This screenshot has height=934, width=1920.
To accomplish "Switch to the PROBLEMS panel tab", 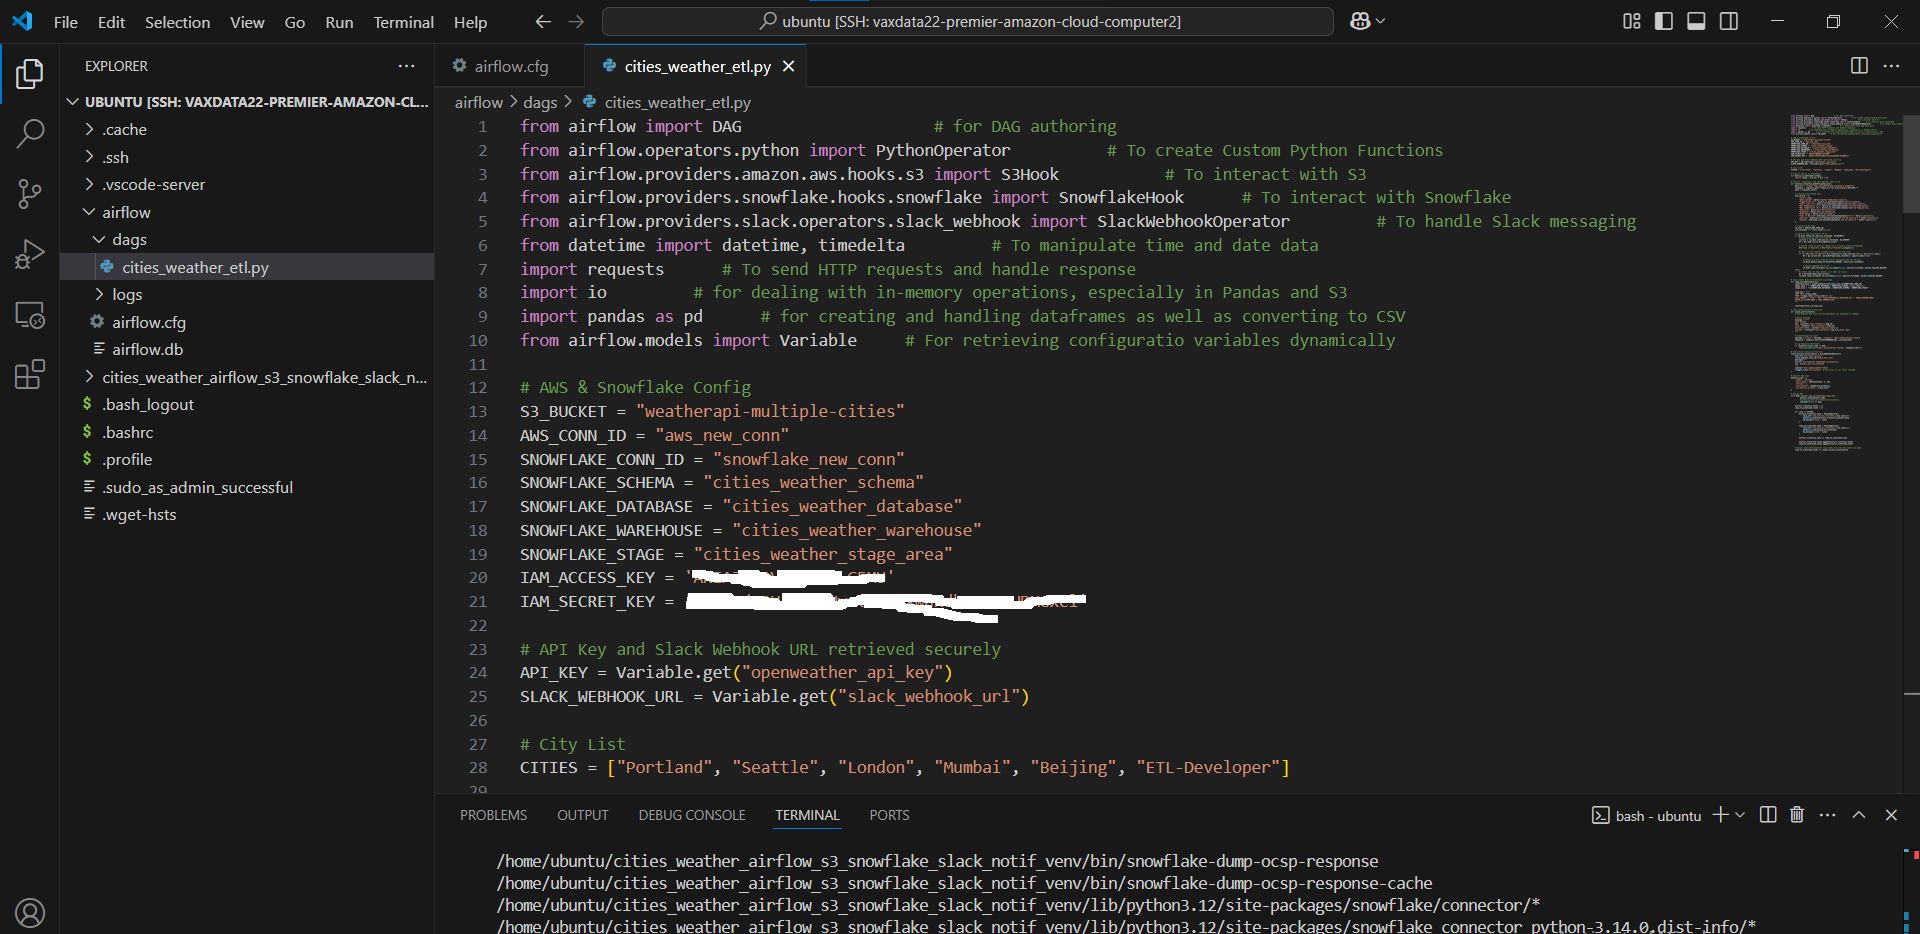I will click(493, 815).
